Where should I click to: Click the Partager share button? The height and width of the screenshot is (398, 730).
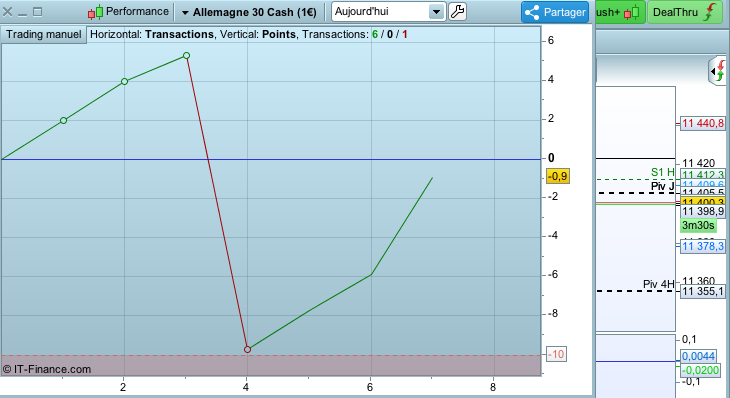[x=555, y=12]
